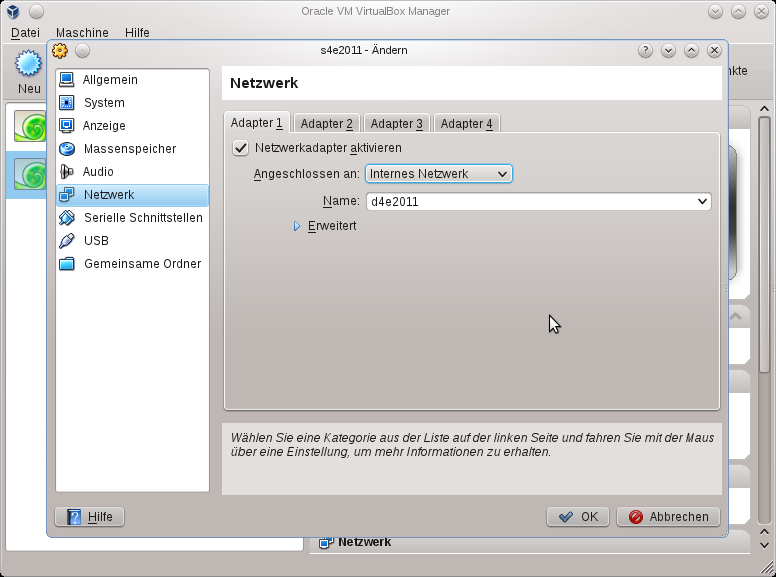Open the Maschine menu

[82, 33]
